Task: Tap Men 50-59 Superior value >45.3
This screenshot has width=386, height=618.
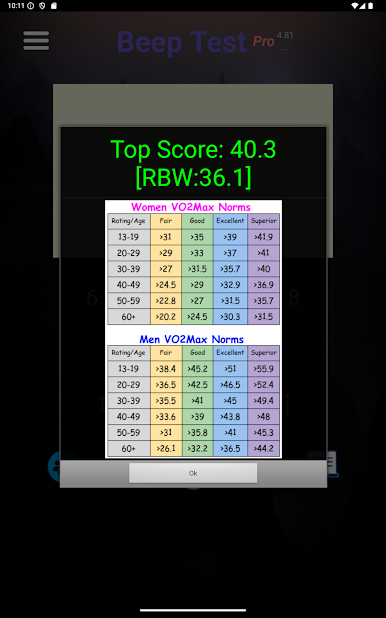Action: [x=264, y=432]
